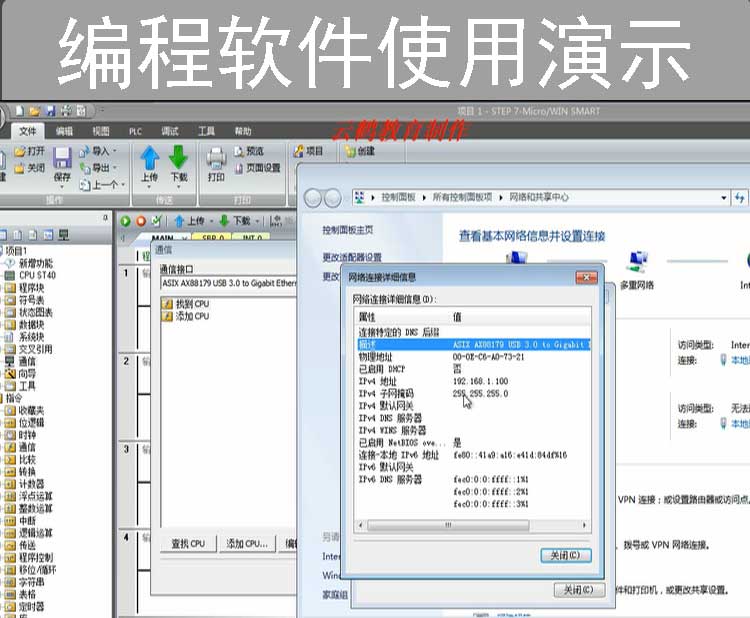The width and height of the screenshot is (750, 618).
Task: Click the green Run button in editor toolbar
Action: pyautogui.click(x=126, y=221)
